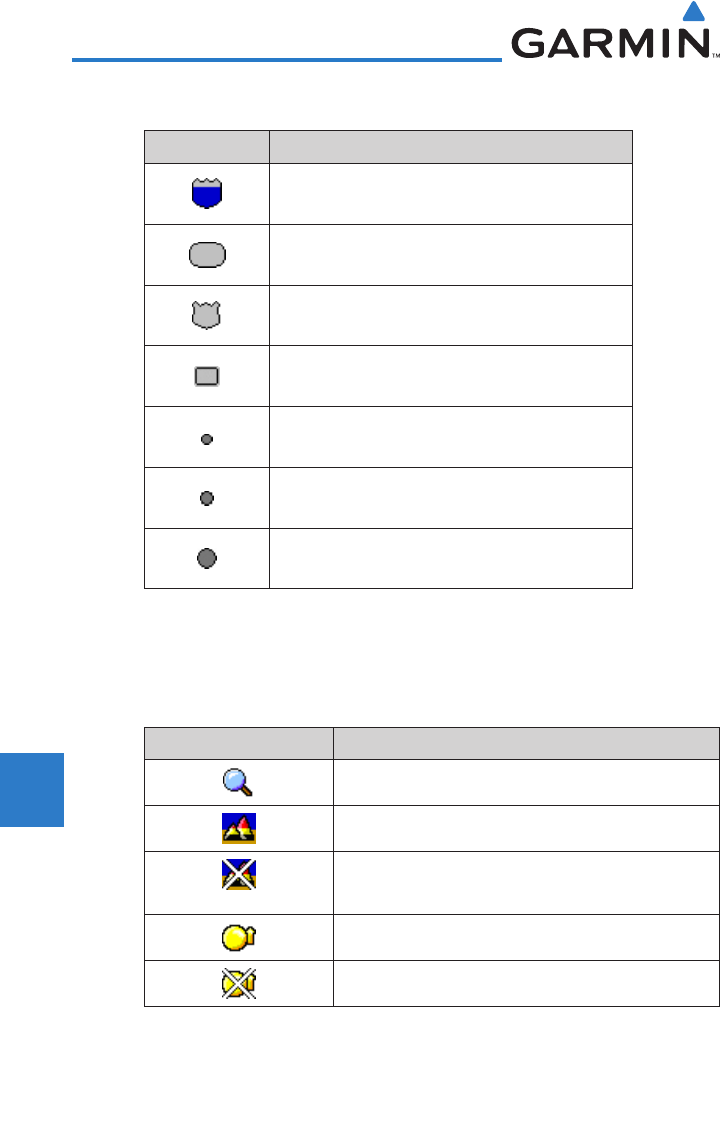Select the small gray square road symbol

(x=207, y=376)
